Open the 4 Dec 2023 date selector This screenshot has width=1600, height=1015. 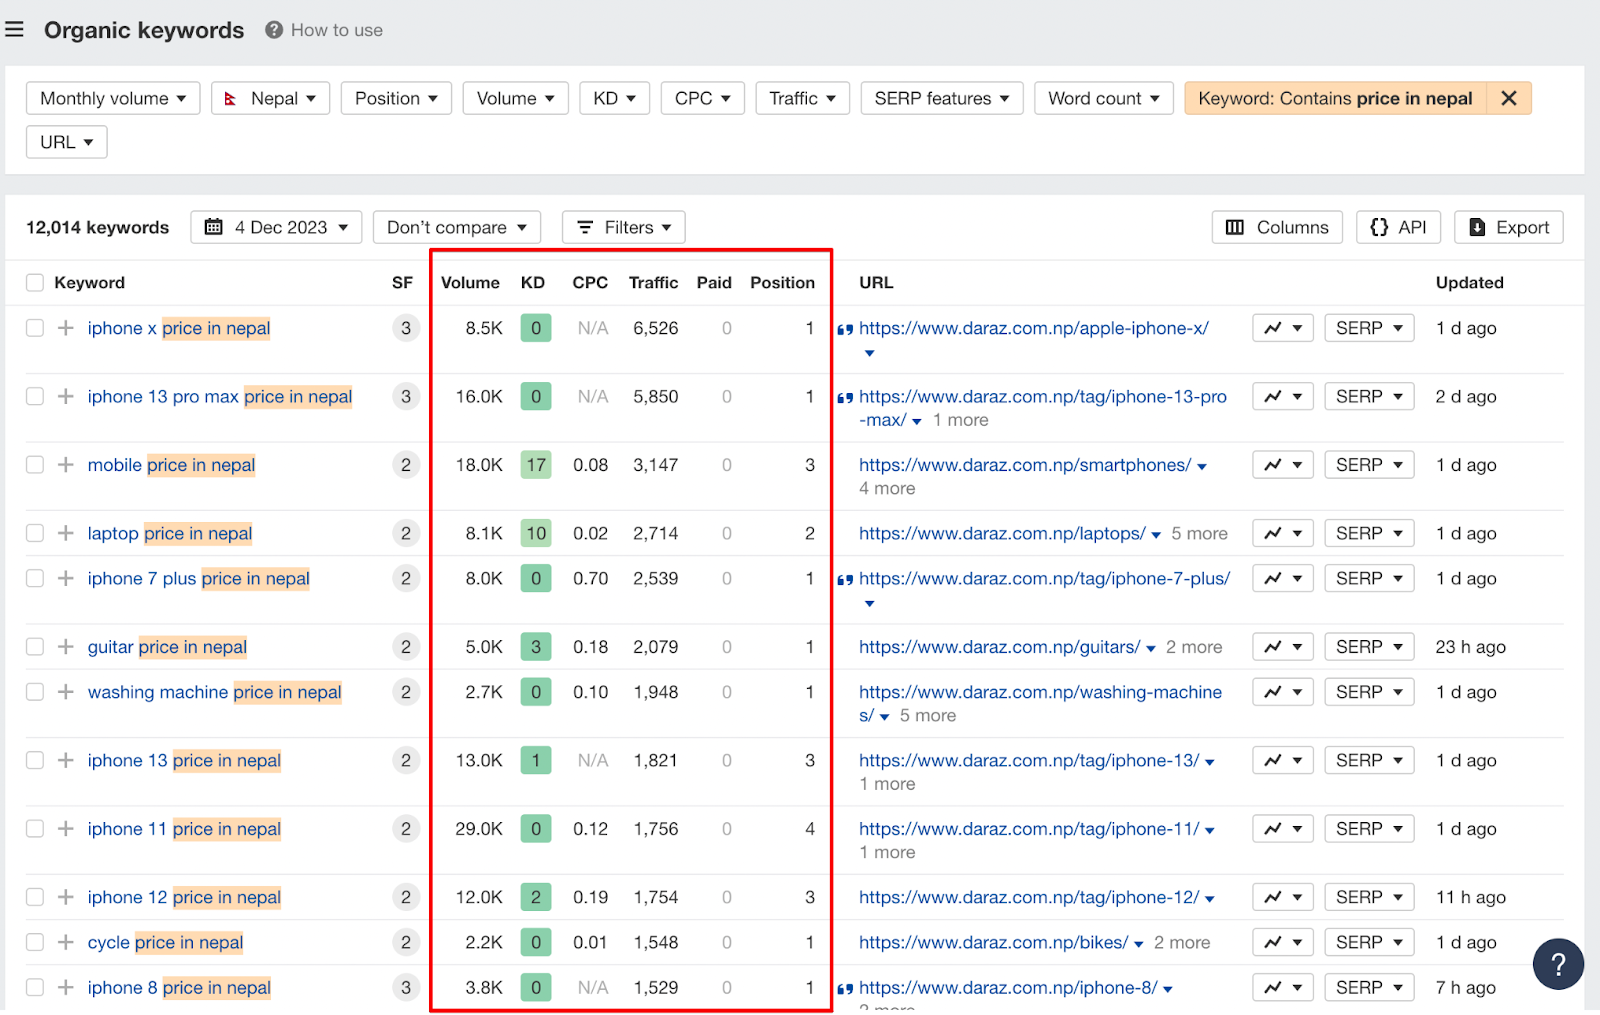click(x=276, y=227)
